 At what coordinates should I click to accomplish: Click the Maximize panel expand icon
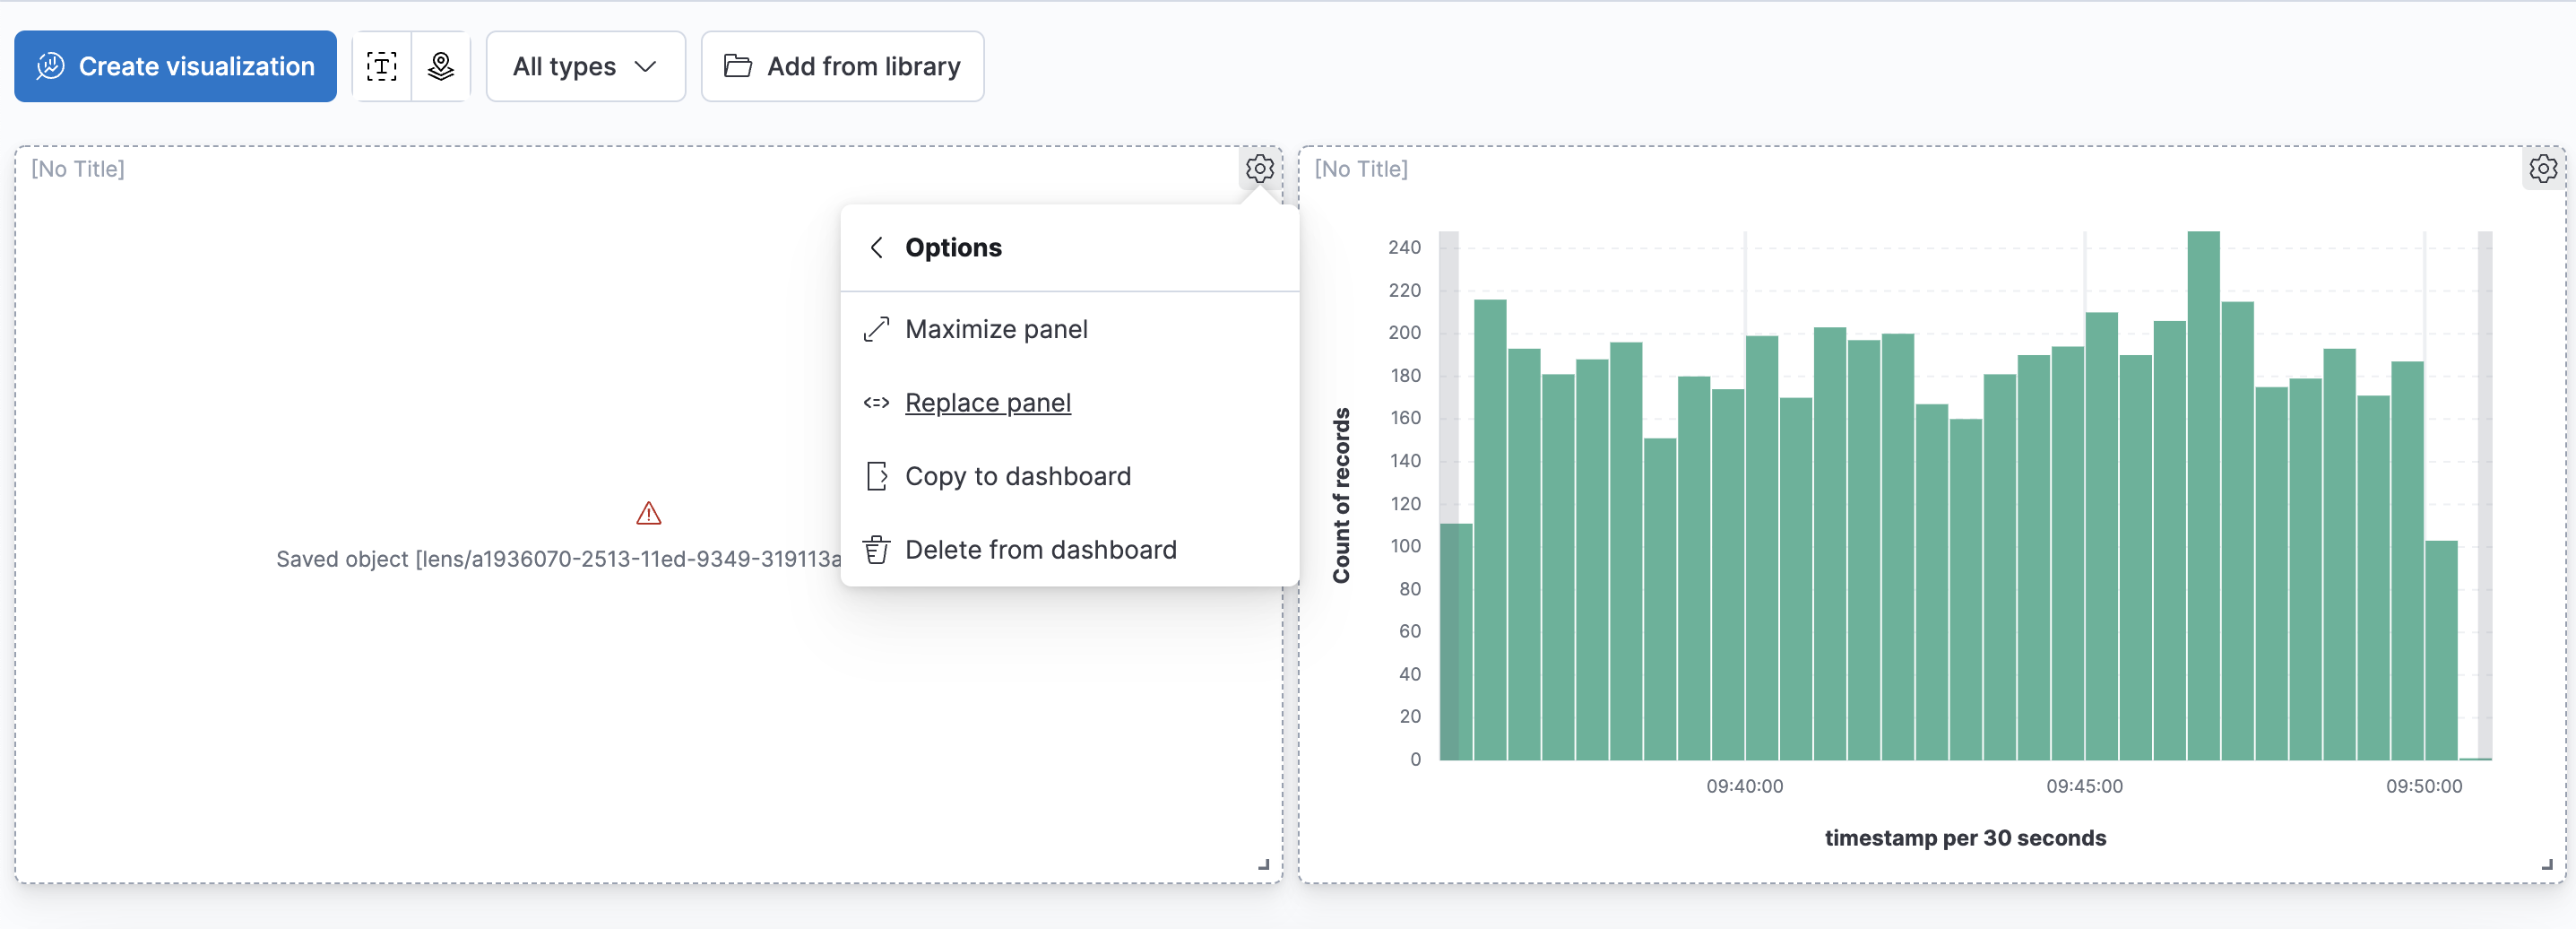877,328
